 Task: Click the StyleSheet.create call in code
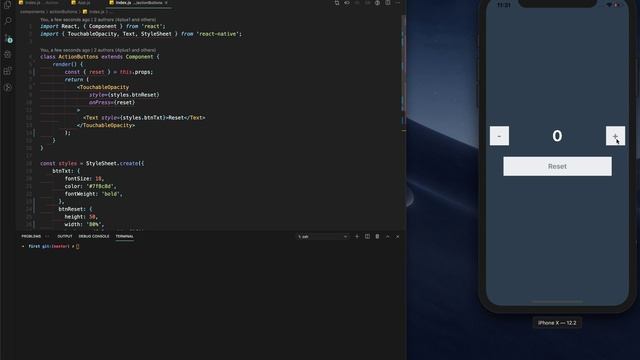point(115,163)
